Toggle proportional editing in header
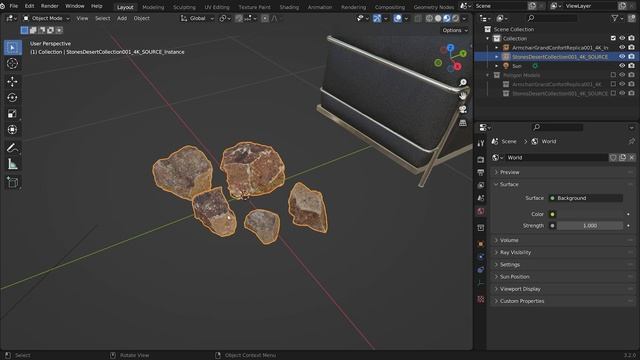The height and width of the screenshot is (360, 640). click(265, 18)
